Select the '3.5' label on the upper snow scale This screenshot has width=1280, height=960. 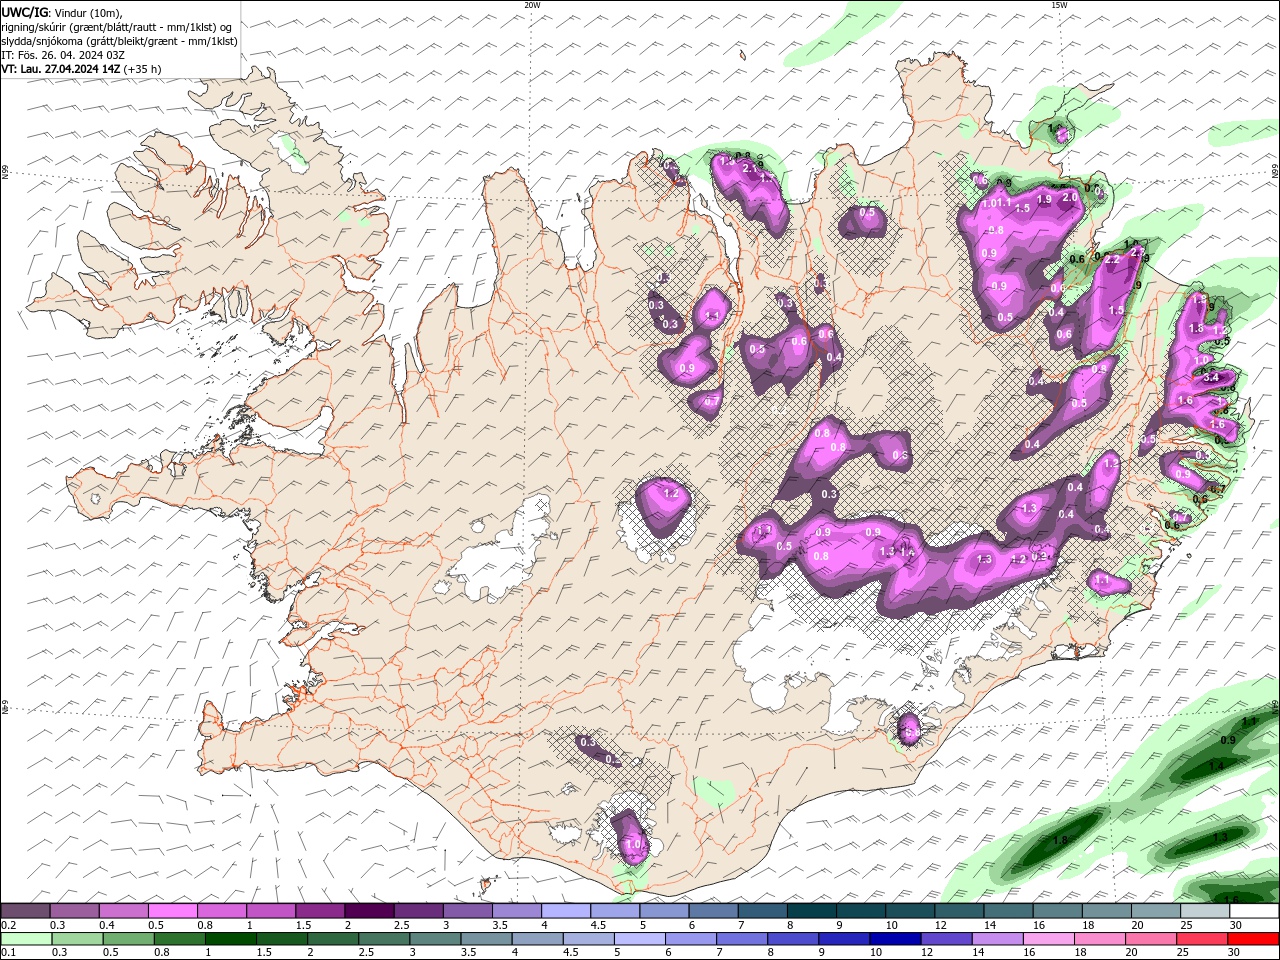pos(499,925)
